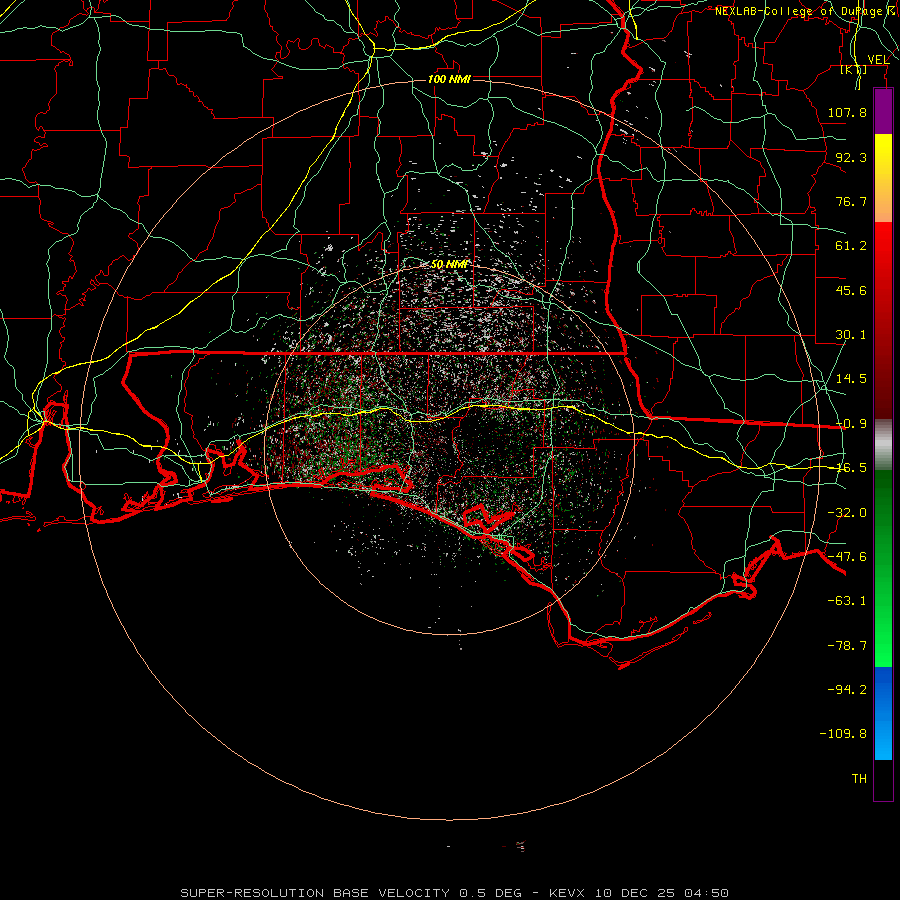The image size is (900, 900).
Task: Click the -78.7 legend value
Action: point(847,646)
